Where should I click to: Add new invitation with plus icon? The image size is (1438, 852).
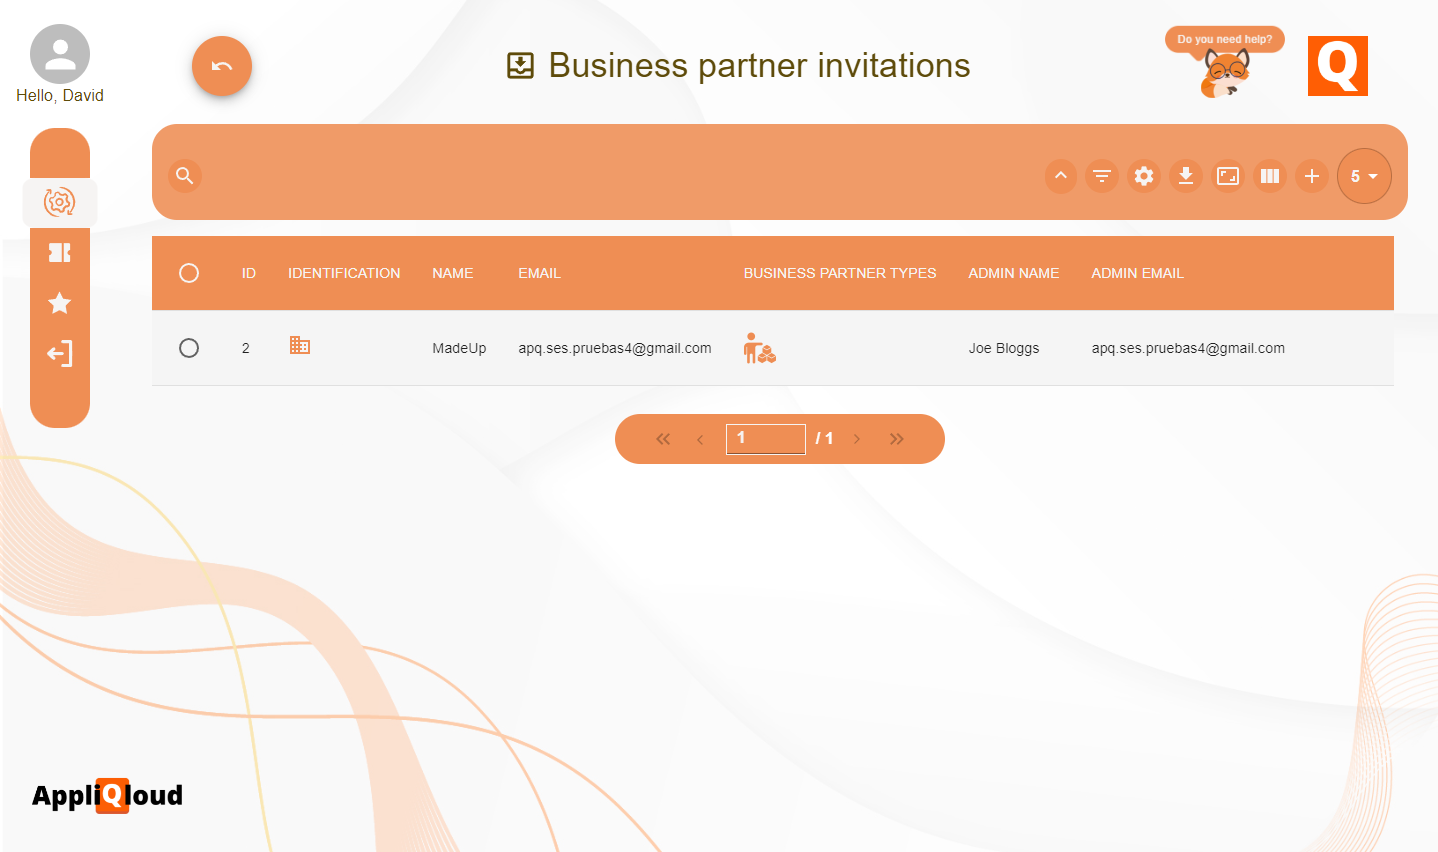1312,176
